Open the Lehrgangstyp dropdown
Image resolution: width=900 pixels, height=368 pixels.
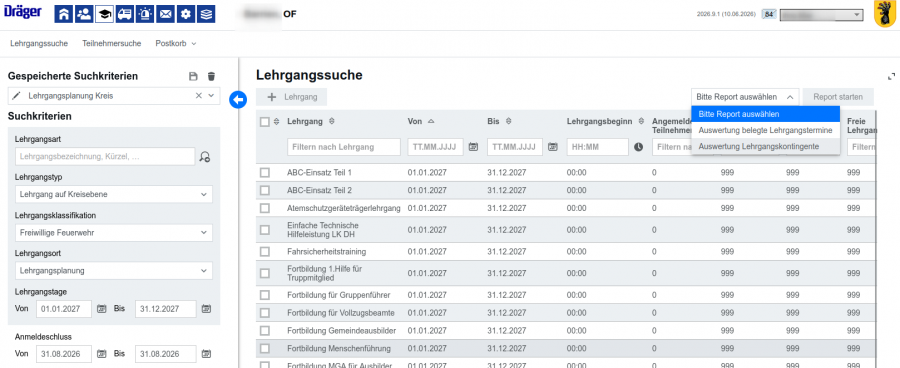(114, 195)
